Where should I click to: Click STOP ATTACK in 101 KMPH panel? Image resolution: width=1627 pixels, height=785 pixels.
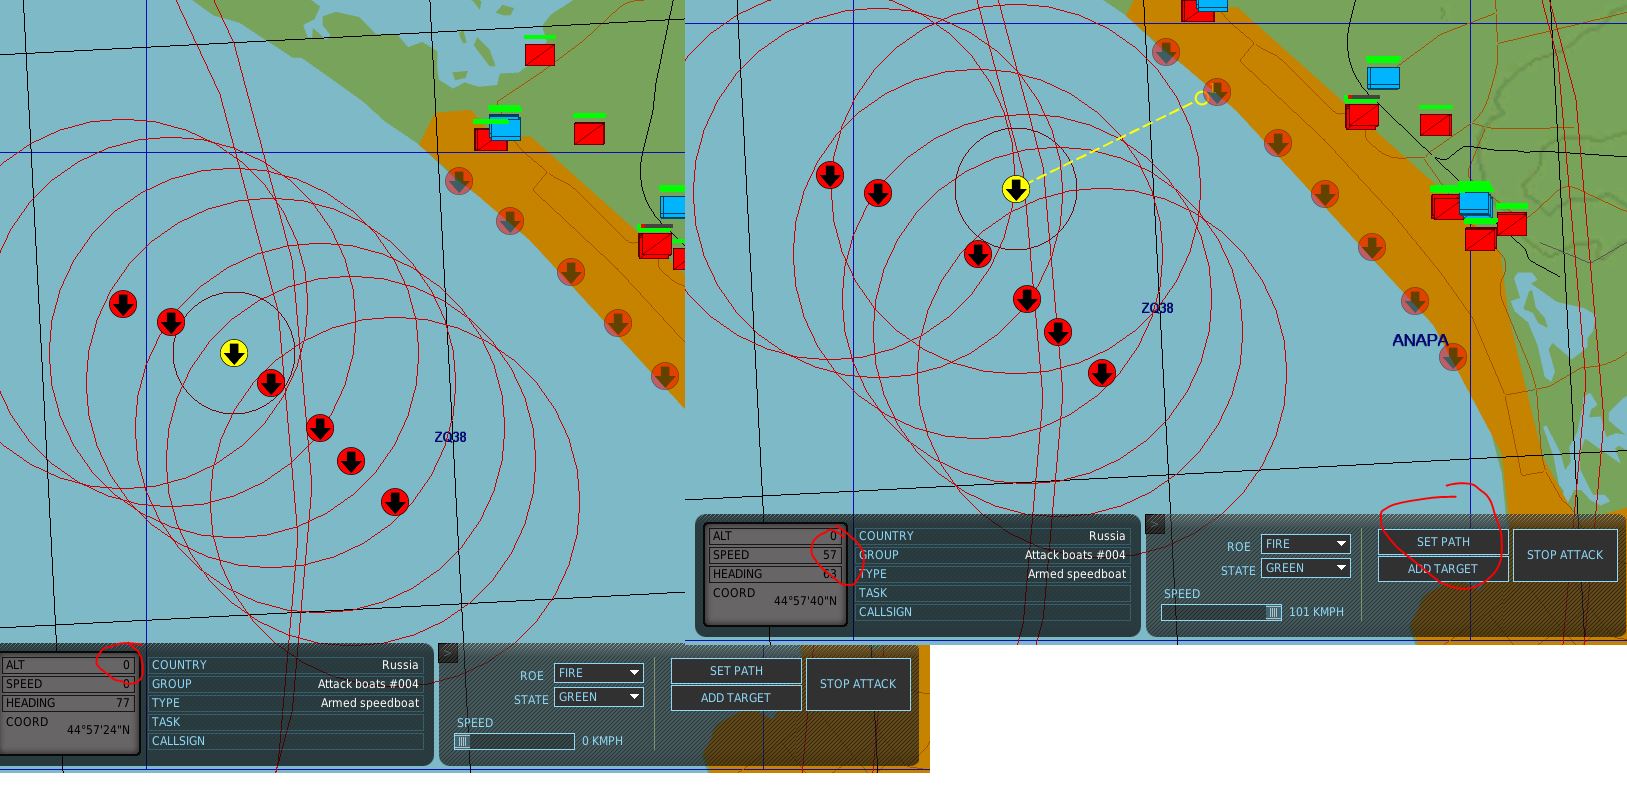1565,555
